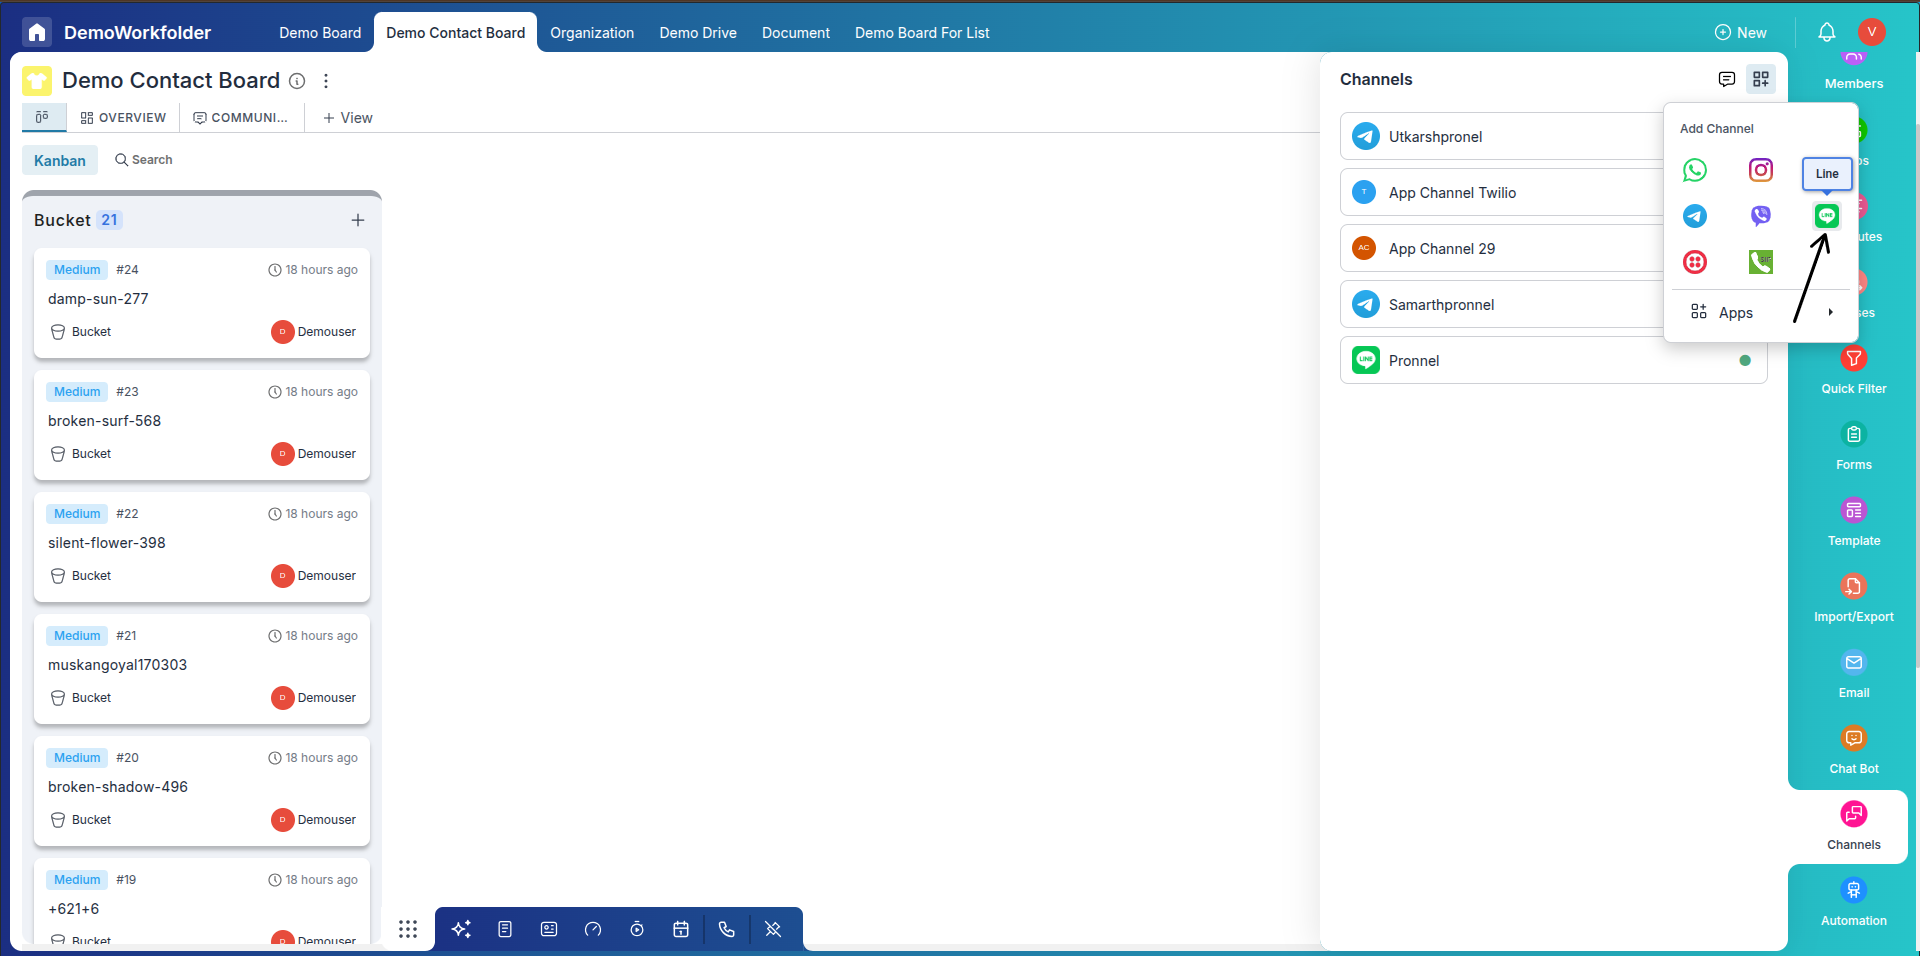Viewport: 1920px width, 956px height.
Task: Add a WhatsApp channel
Action: coord(1695,170)
